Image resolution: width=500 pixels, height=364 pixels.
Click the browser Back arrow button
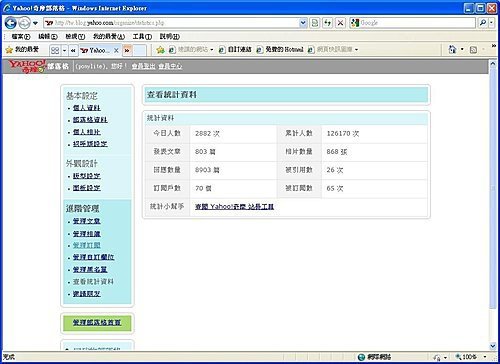[11, 23]
